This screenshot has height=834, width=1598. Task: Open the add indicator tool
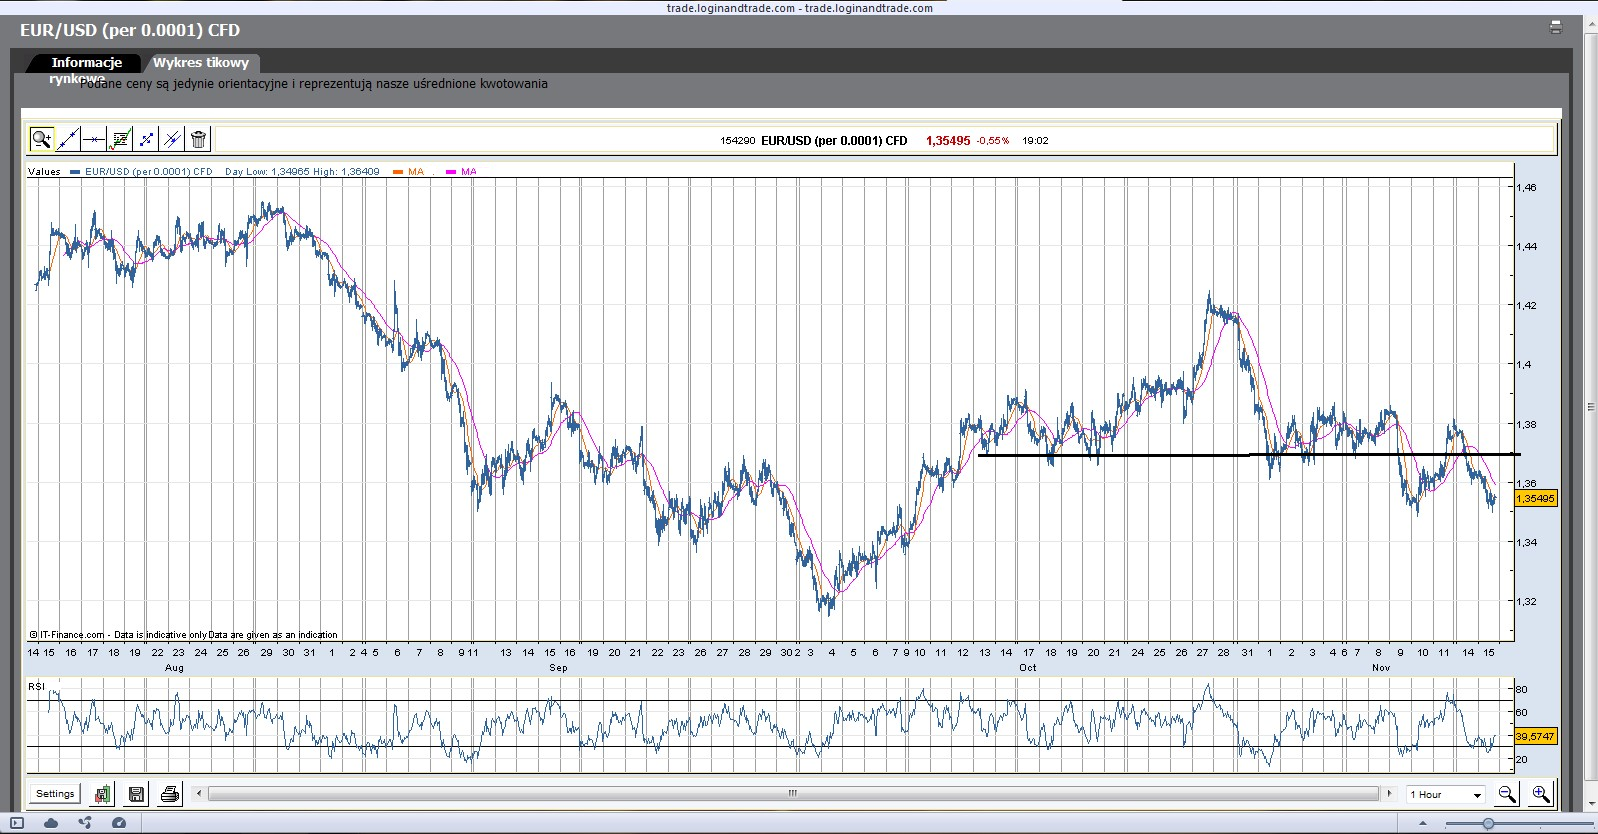[x=120, y=139]
